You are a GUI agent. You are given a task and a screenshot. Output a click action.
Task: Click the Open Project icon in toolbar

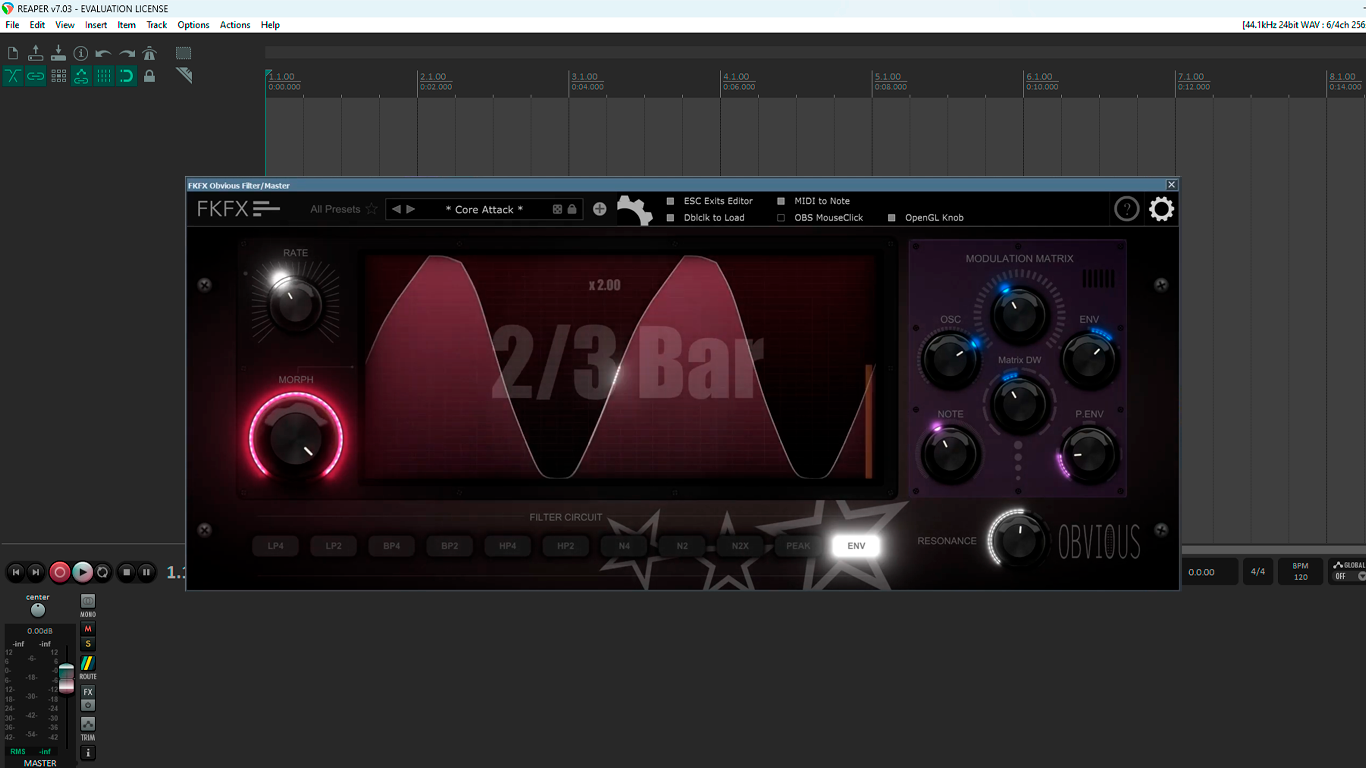point(36,53)
